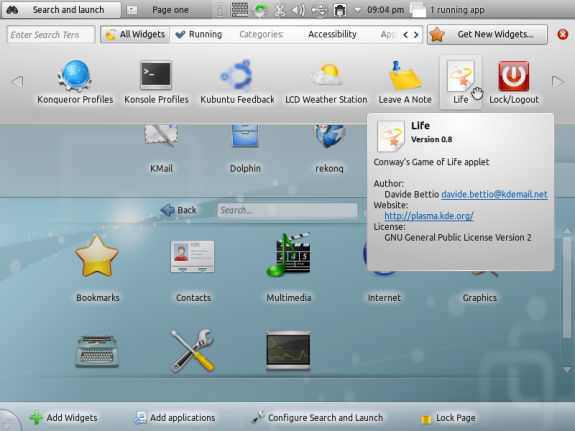Select the Konsole Profiles widget
This screenshot has width=575, height=431.
tap(156, 82)
